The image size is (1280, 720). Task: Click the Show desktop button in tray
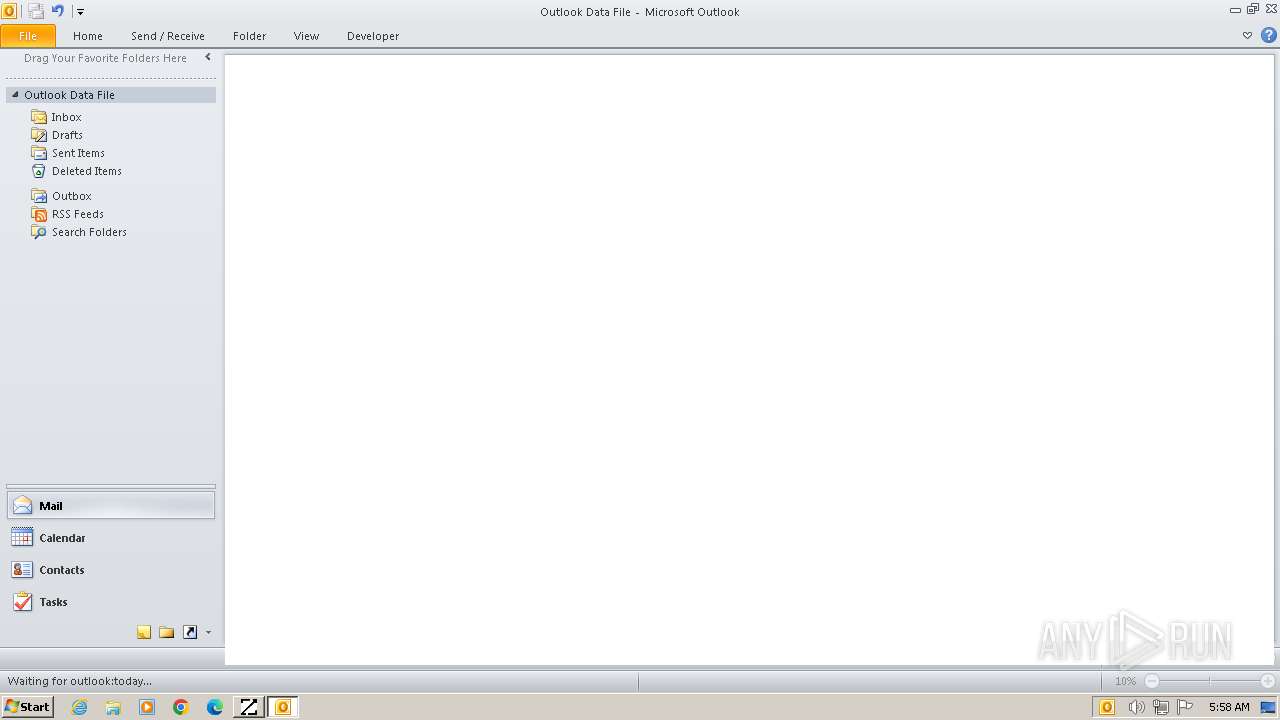(1268, 707)
